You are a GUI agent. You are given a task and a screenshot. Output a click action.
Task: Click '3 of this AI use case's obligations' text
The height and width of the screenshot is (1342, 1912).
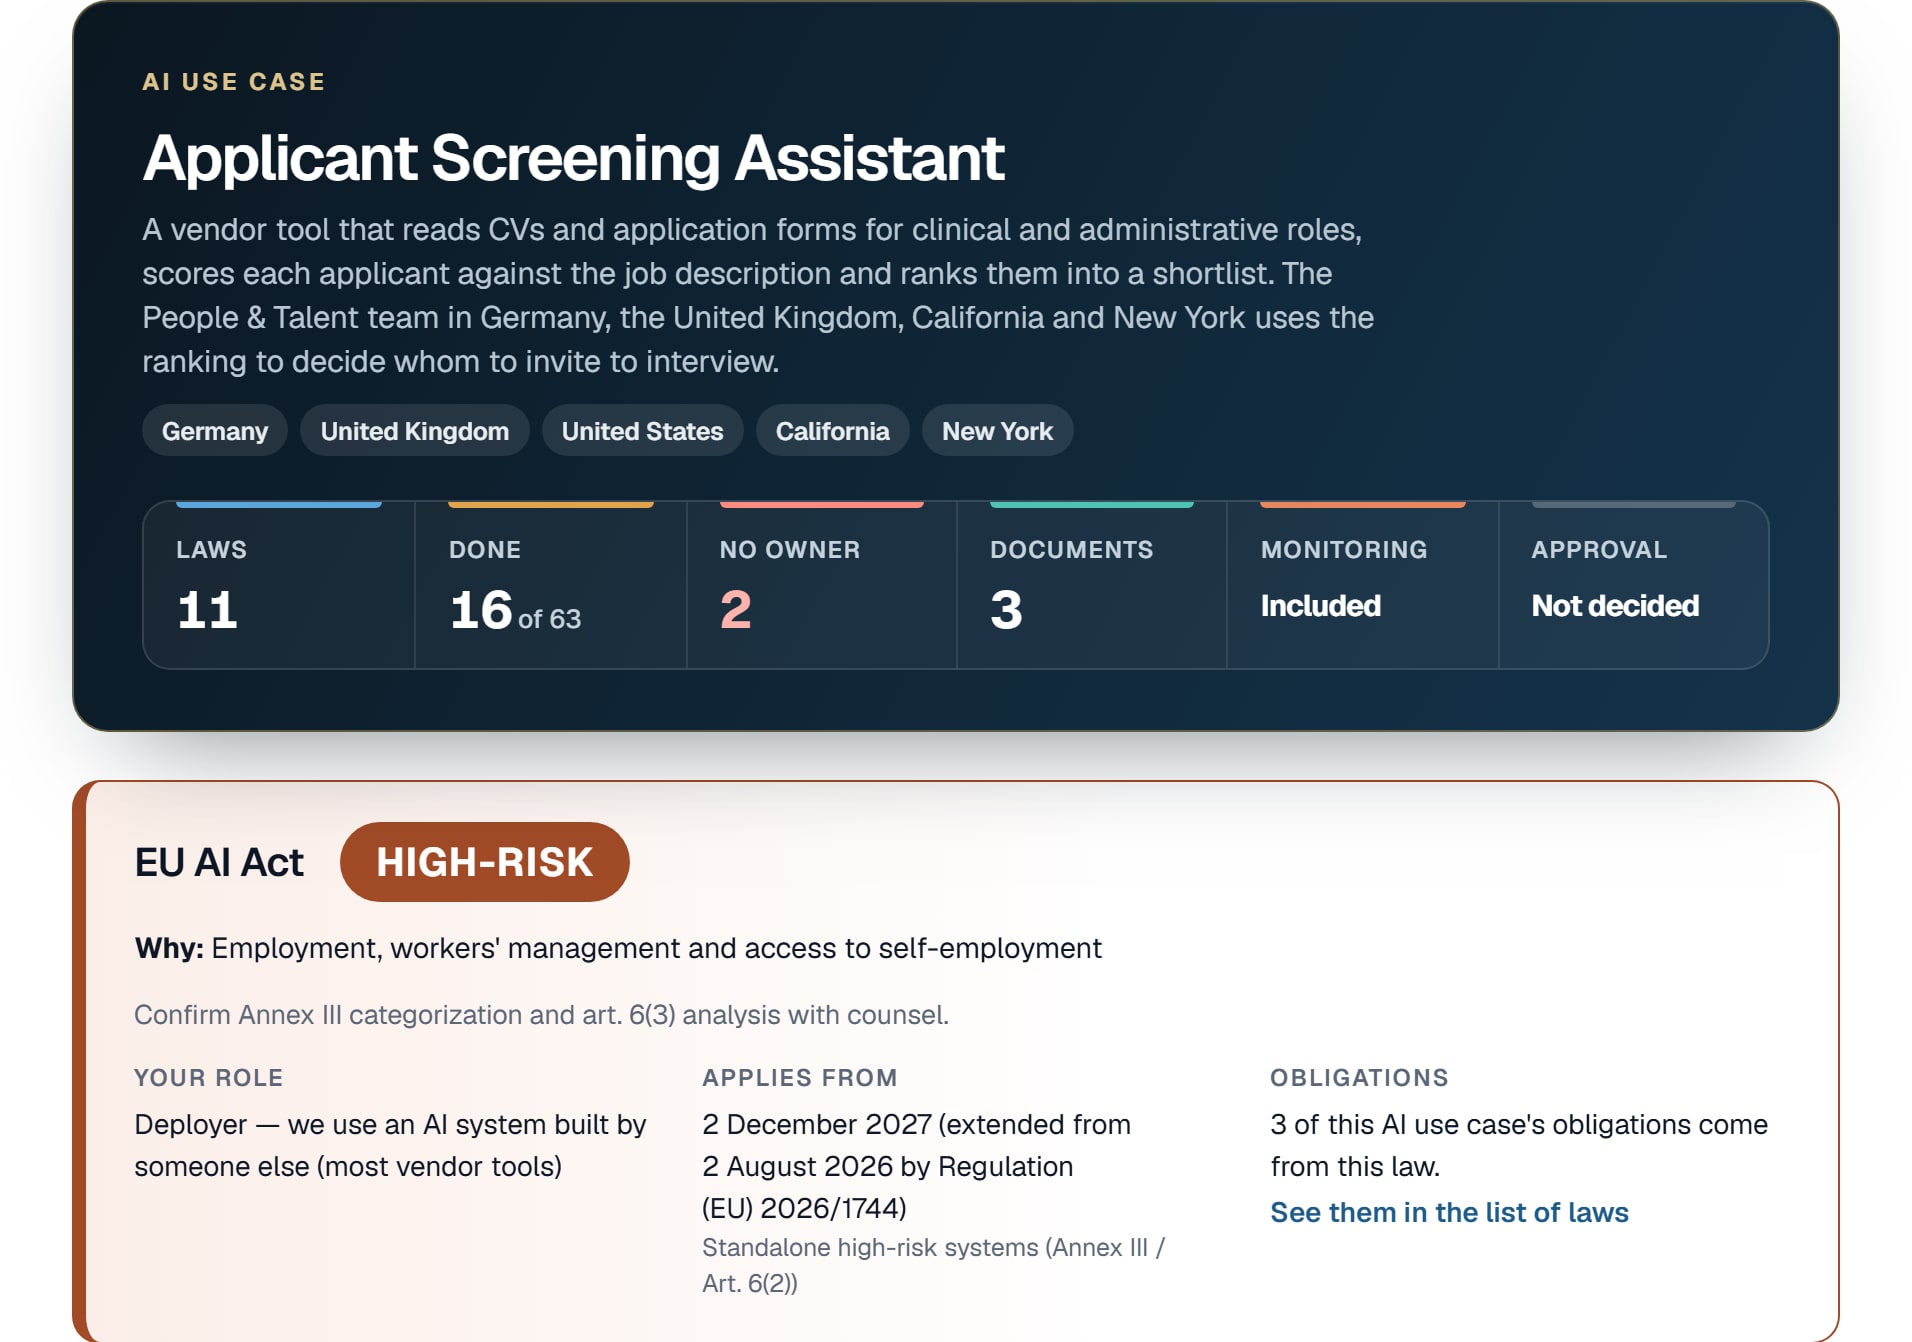[1519, 1145]
